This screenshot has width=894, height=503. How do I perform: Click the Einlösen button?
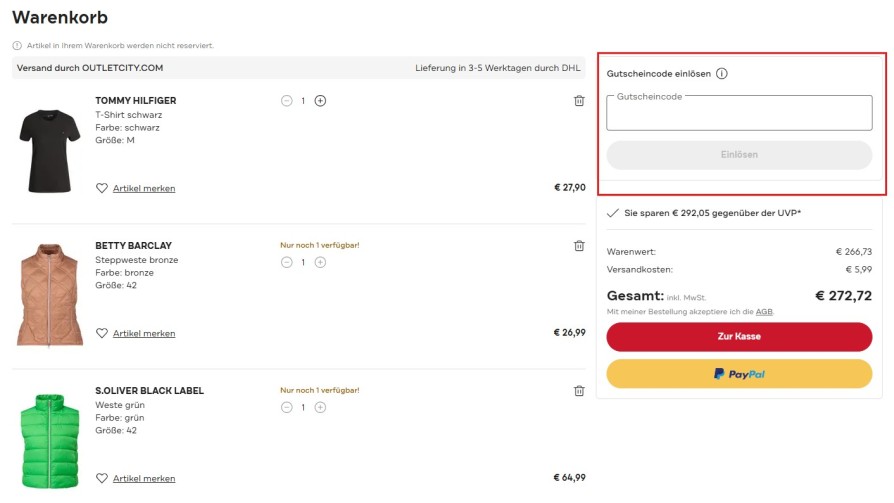(x=739, y=155)
